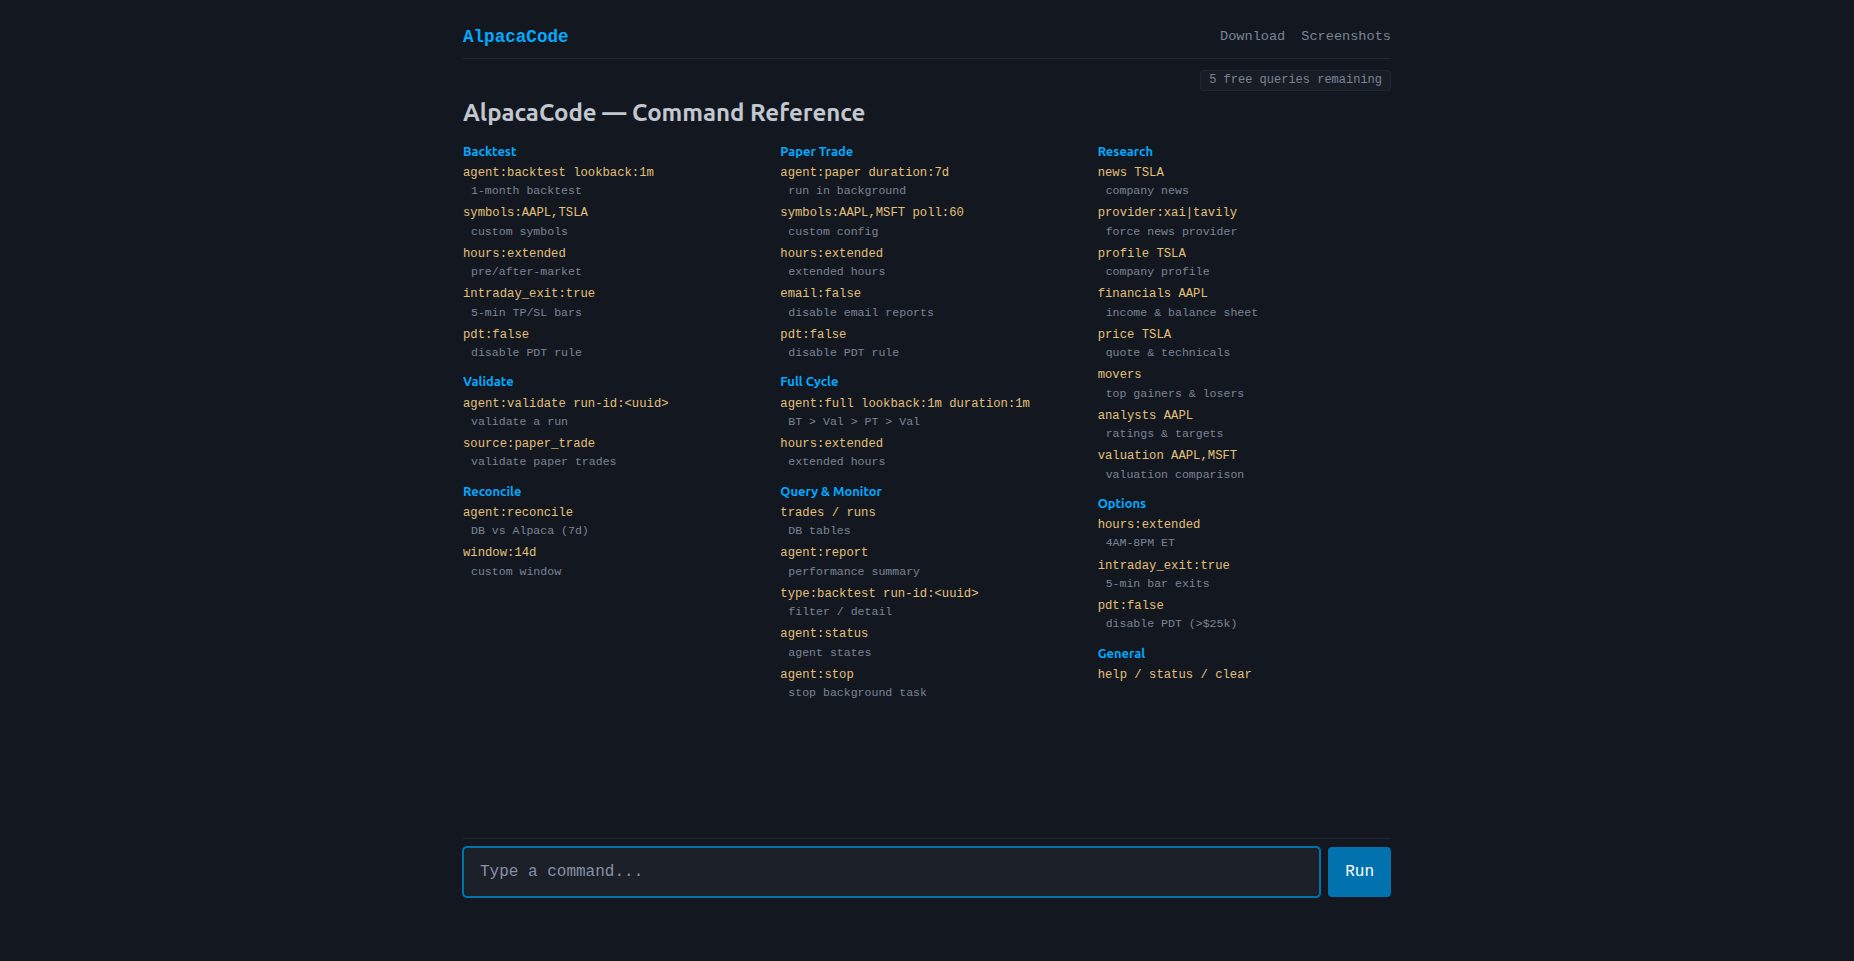
Task: Select the help / status / clear entry
Action: pos(1174,673)
